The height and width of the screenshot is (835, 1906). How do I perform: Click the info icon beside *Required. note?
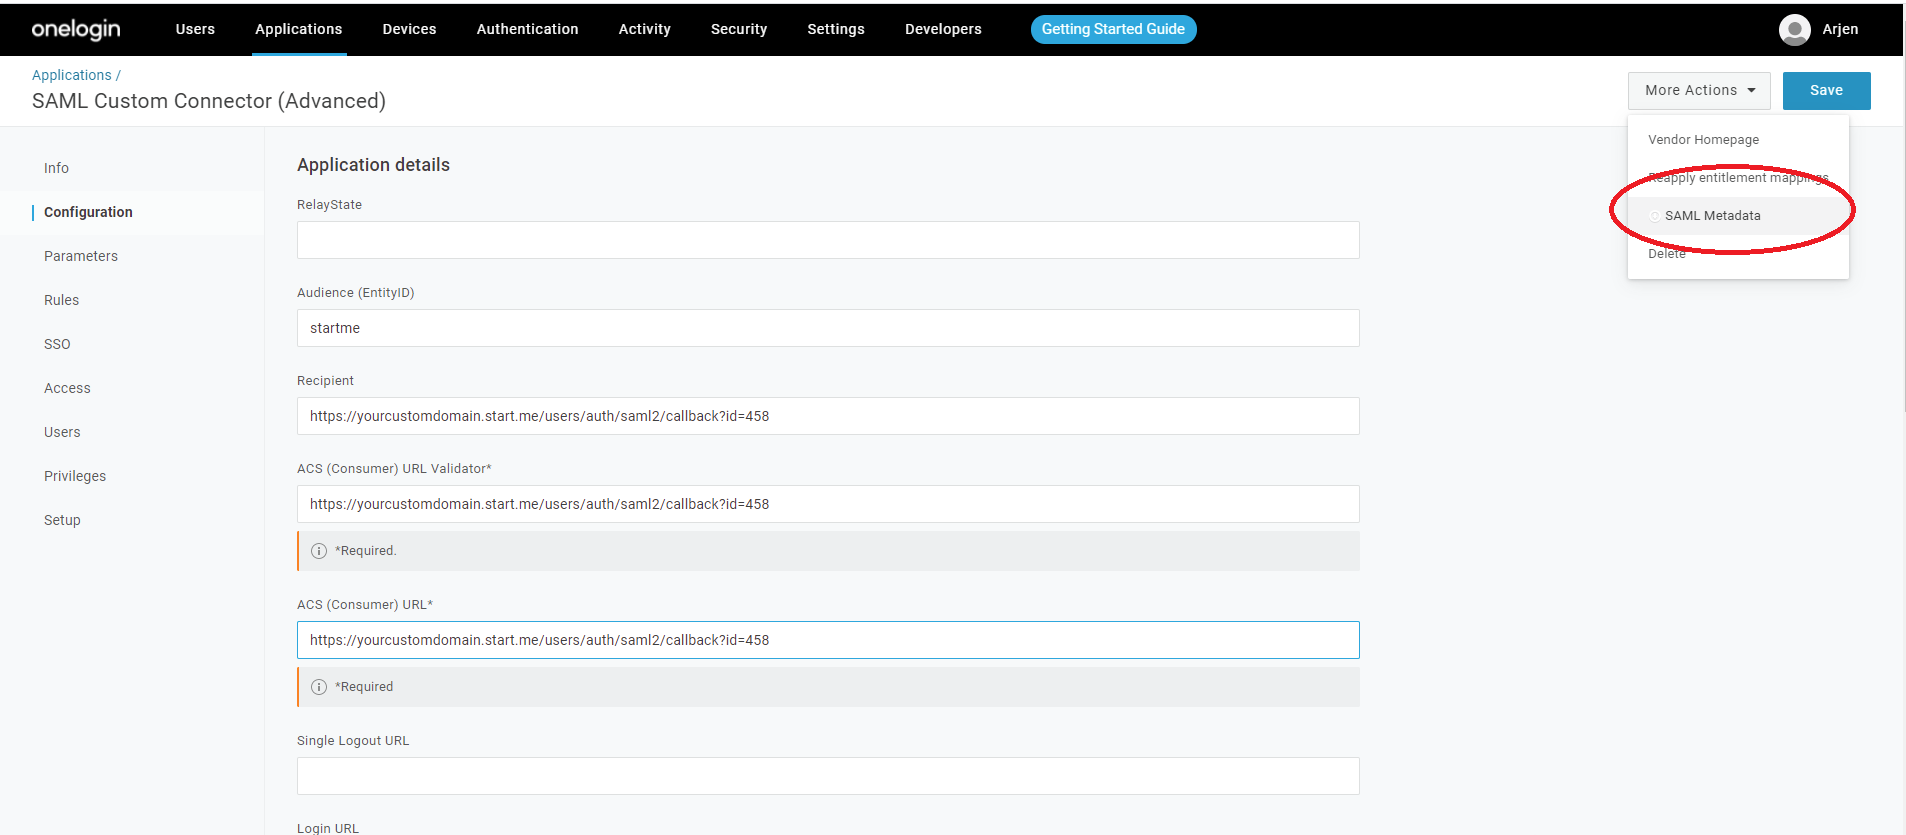click(x=319, y=551)
